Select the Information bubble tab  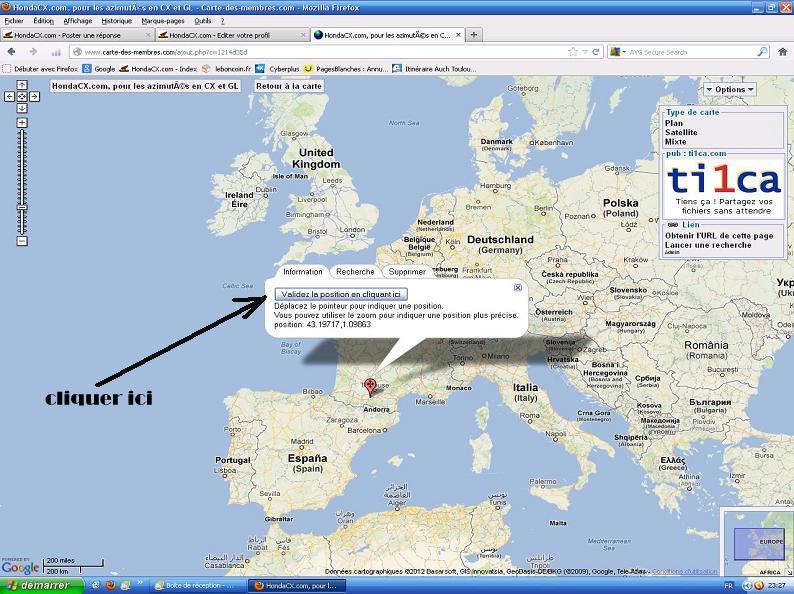(302, 272)
